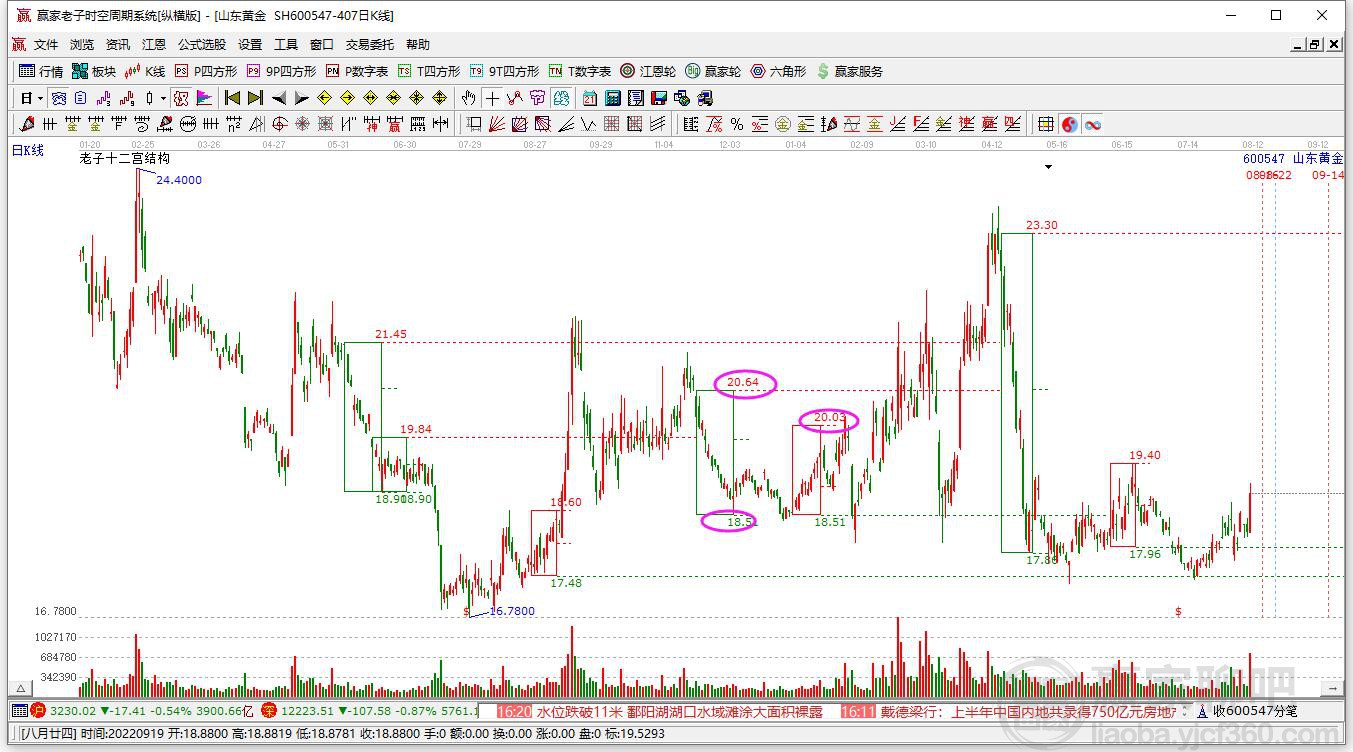This screenshot has height=752, width=1353.
Task: Select the red 赢 line tool
Action: point(394,124)
